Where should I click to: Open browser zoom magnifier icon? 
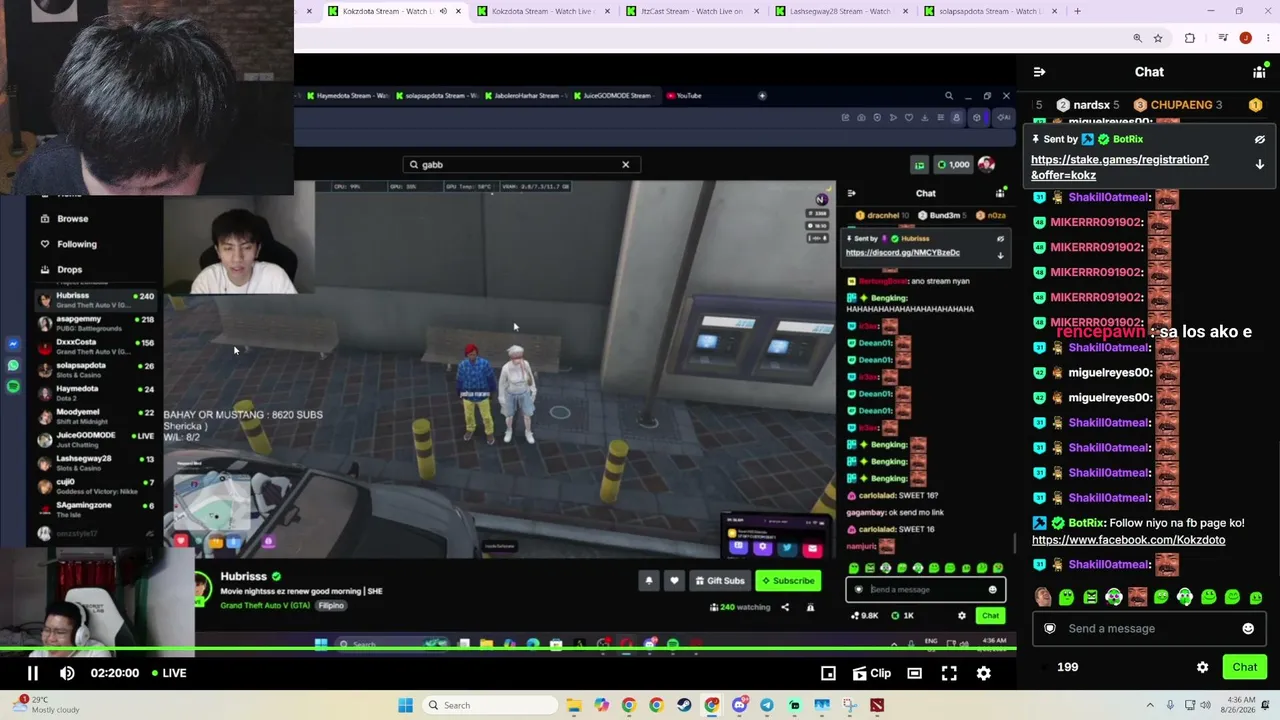coord(1137,38)
